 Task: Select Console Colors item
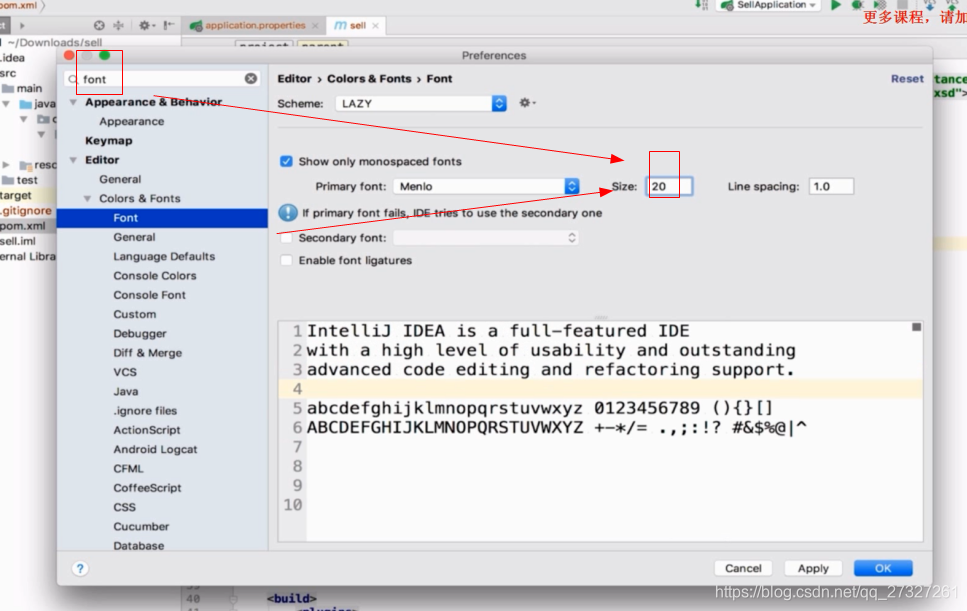(x=155, y=276)
